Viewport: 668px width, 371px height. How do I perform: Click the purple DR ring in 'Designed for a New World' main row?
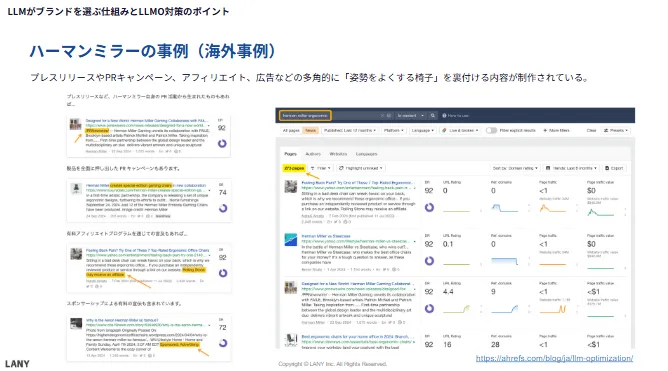tap(429, 308)
